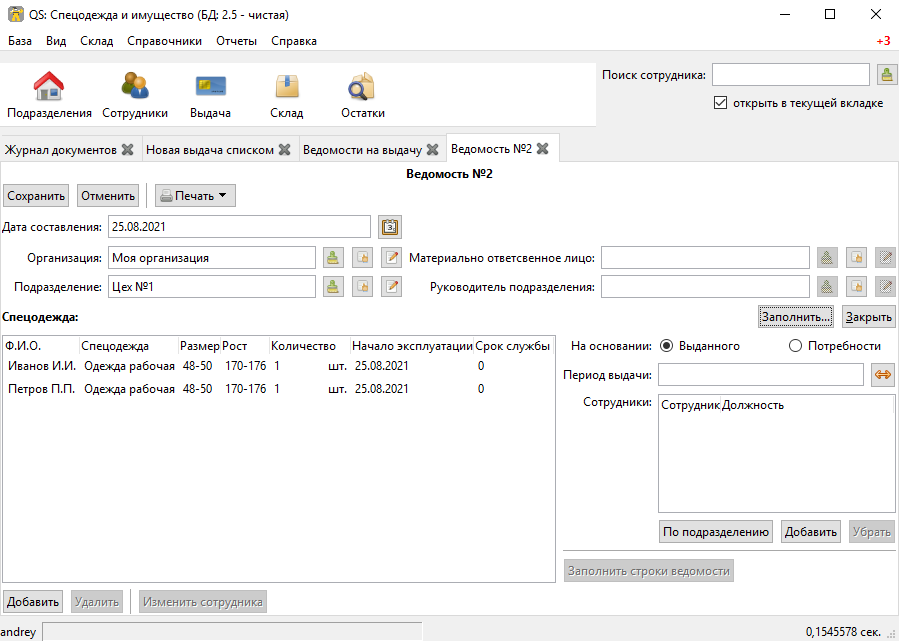Expand the Печать dropdown button
The image size is (899, 641).
[195, 196]
